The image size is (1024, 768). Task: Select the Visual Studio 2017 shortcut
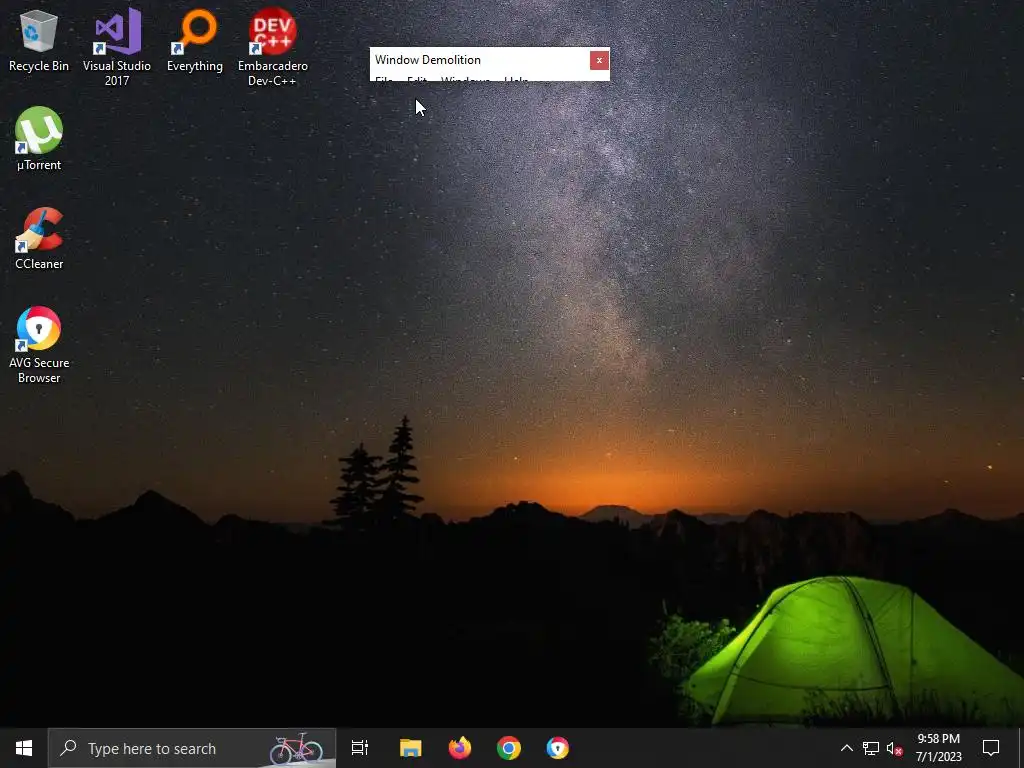click(117, 47)
